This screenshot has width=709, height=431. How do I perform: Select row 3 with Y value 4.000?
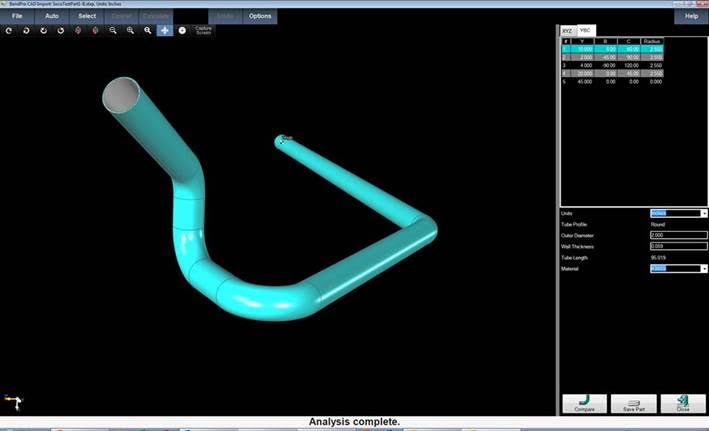[613, 66]
